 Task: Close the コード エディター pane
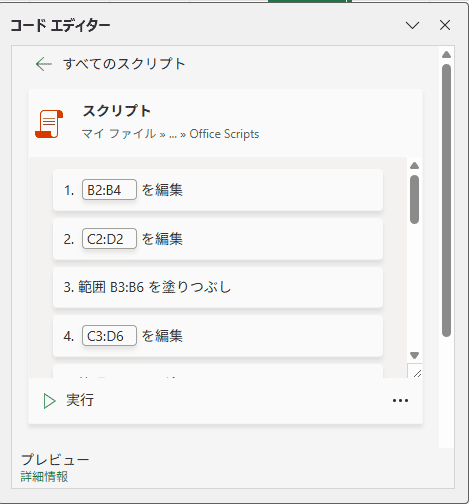[445, 25]
